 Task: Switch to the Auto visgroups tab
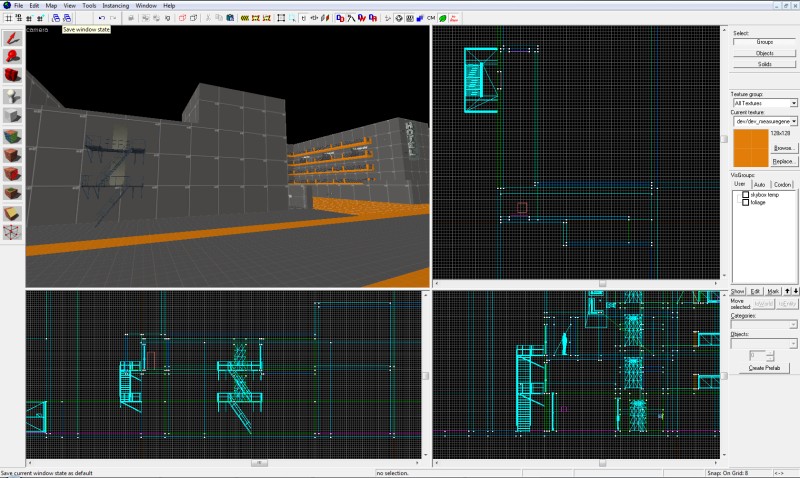(x=760, y=184)
